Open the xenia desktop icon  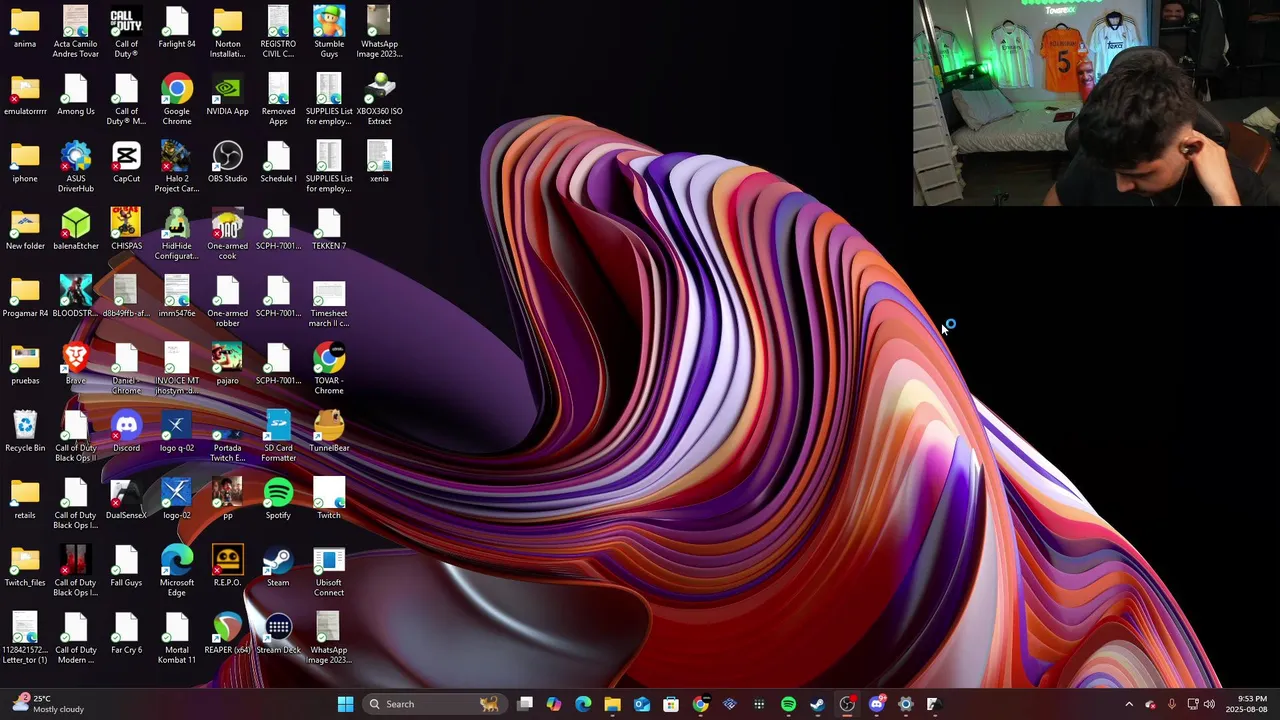[x=379, y=162]
